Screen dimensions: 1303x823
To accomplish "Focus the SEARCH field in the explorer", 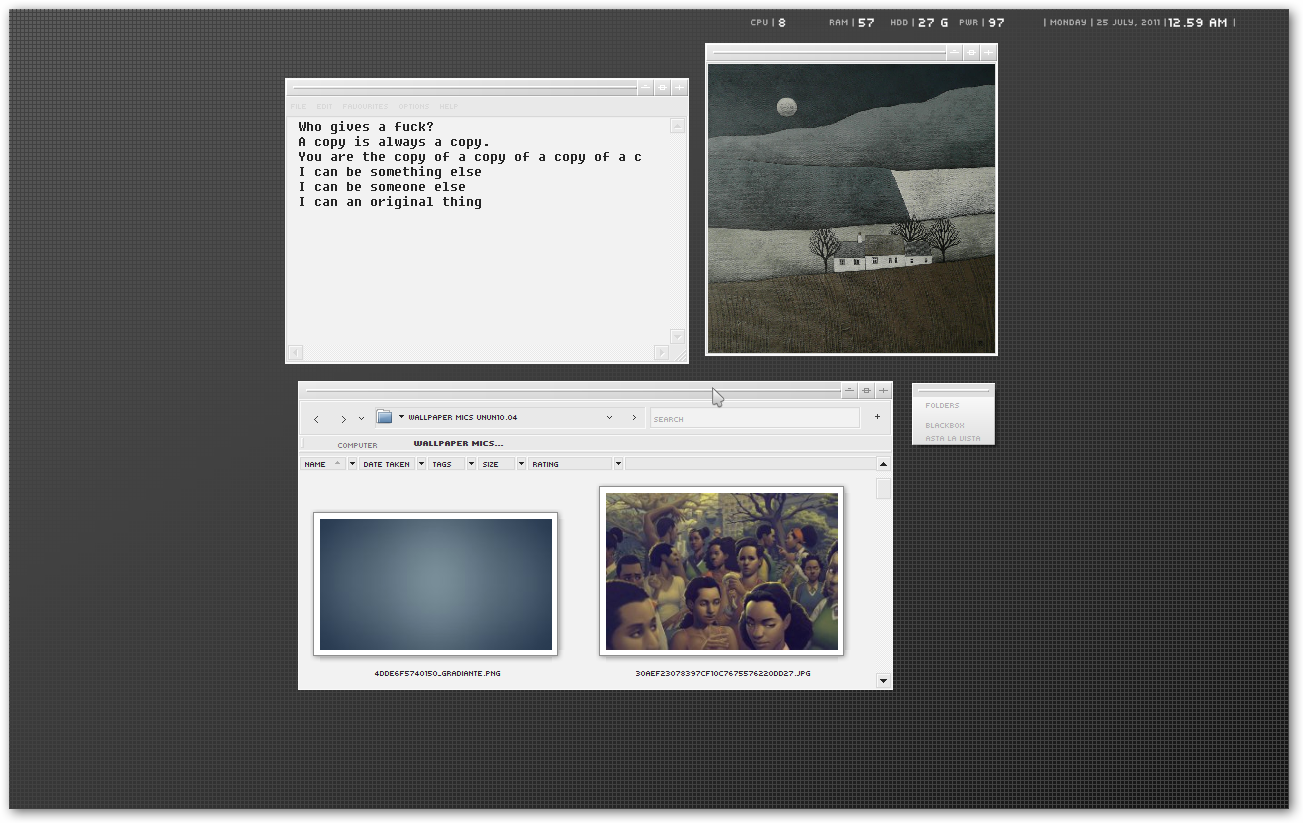I will (x=755, y=418).
